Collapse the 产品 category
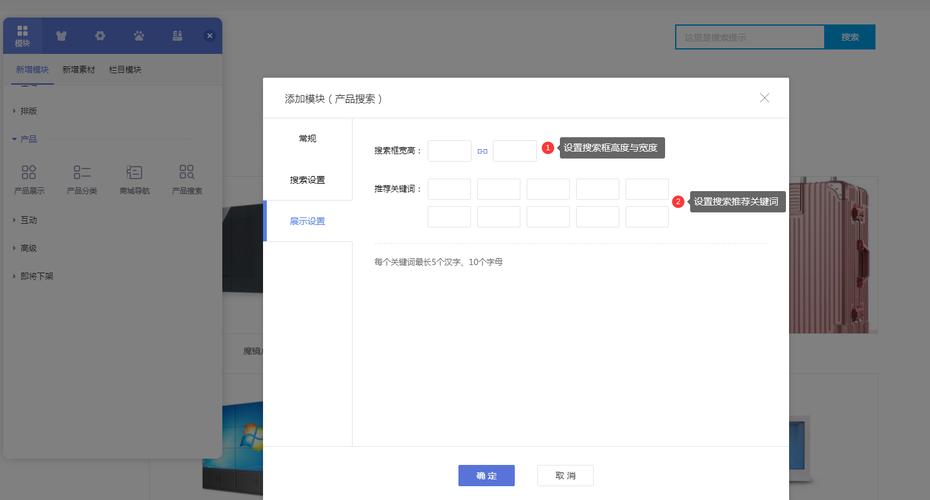This screenshot has width=930, height=500. click(x=25, y=139)
